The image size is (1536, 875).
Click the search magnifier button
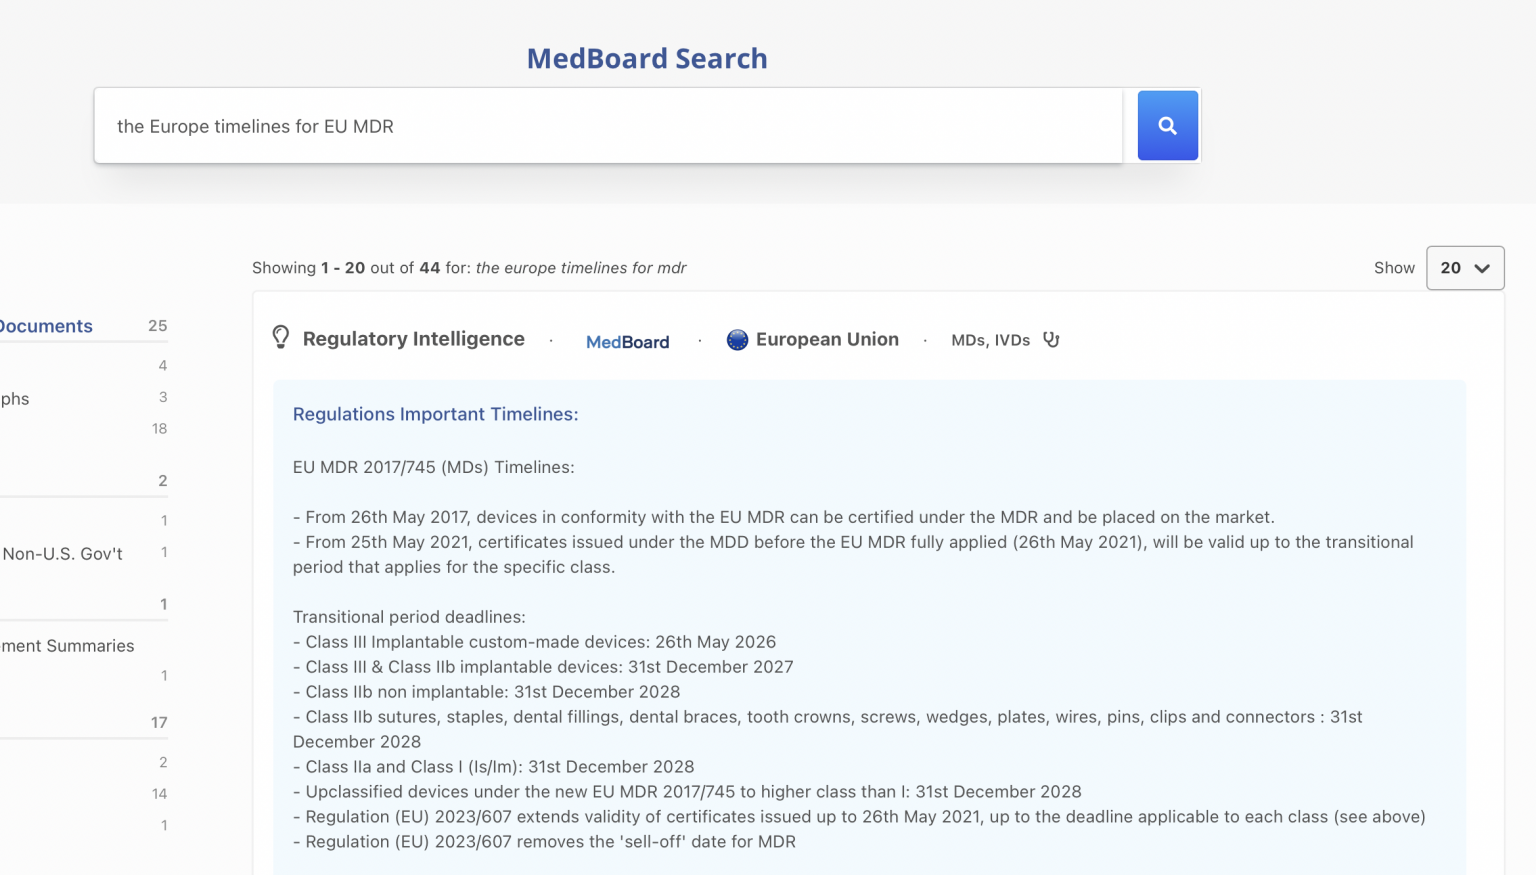1167,125
